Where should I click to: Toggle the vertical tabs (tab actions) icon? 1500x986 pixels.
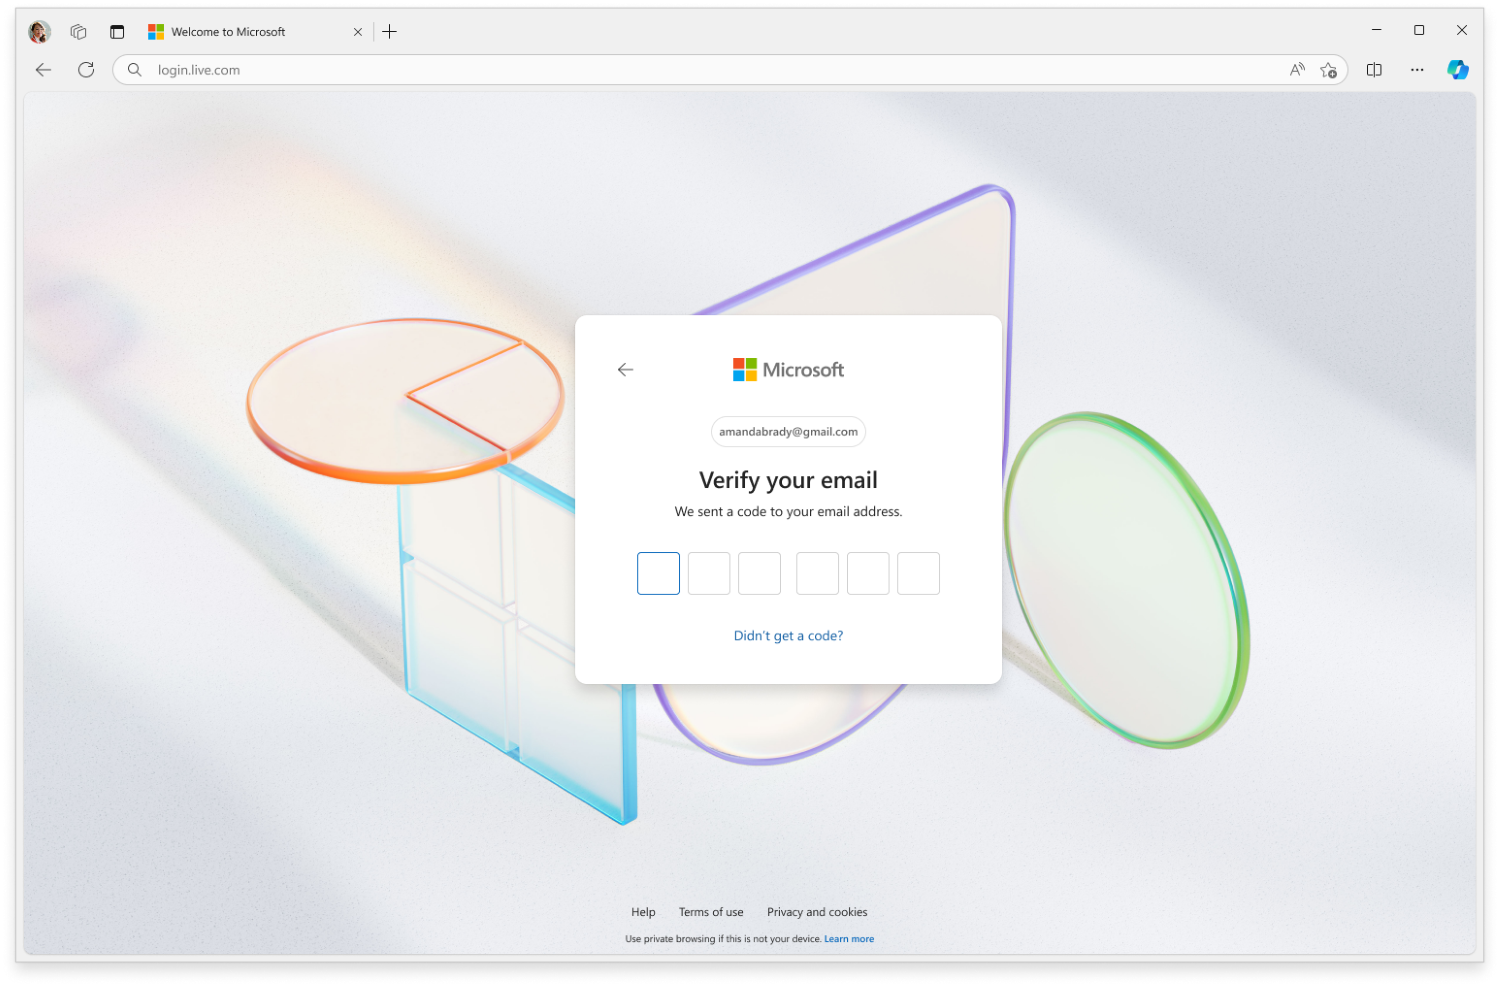point(117,32)
